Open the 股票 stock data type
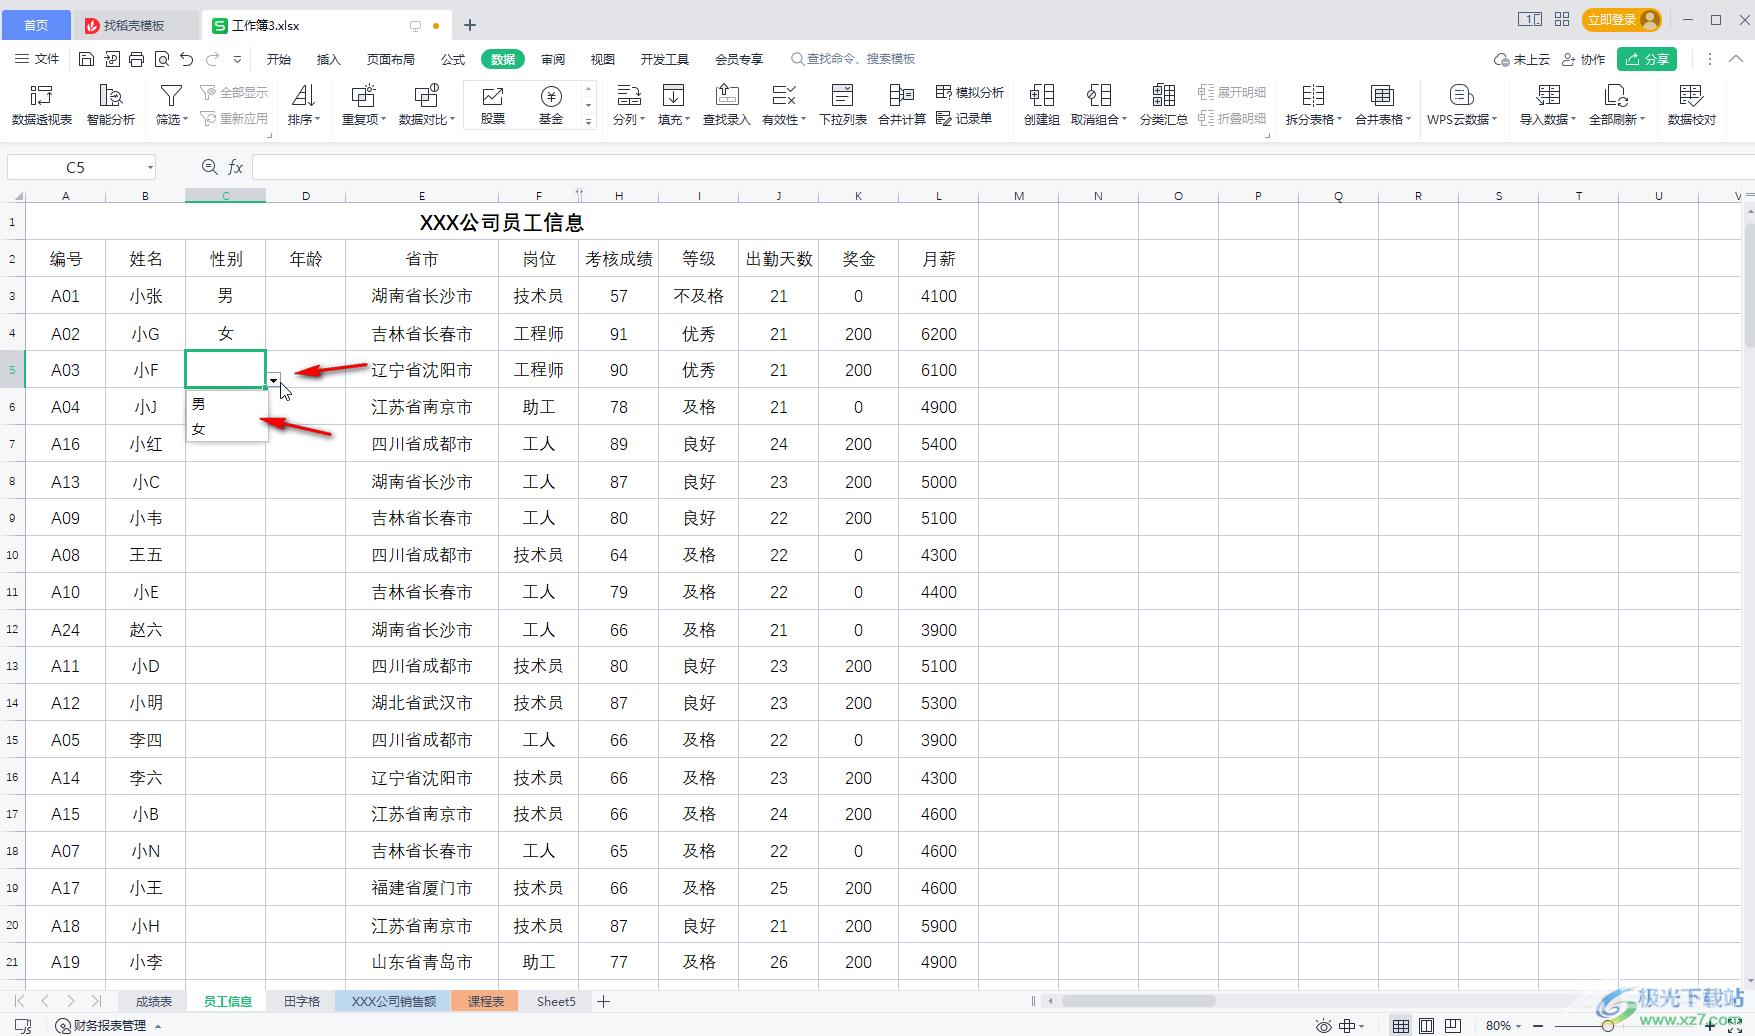1755x1036 pixels. click(x=493, y=105)
